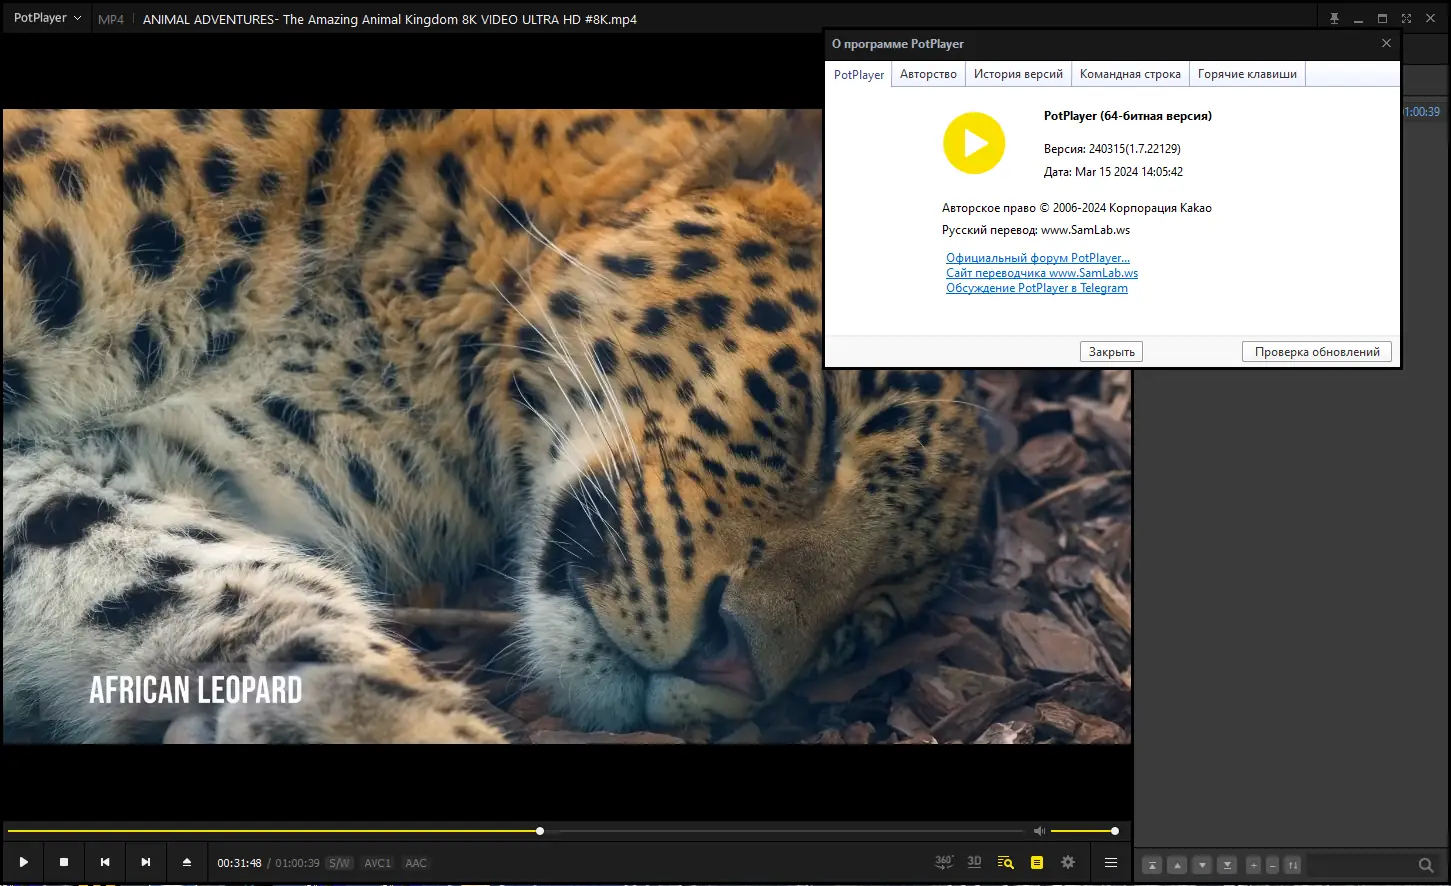Click the yellow PotPlayer logo in About

pyautogui.click(x=974, y=143)
